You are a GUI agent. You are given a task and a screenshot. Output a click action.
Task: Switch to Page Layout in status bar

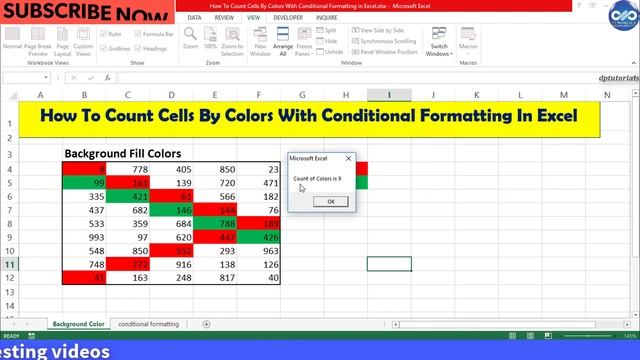[x=530, y=336]
